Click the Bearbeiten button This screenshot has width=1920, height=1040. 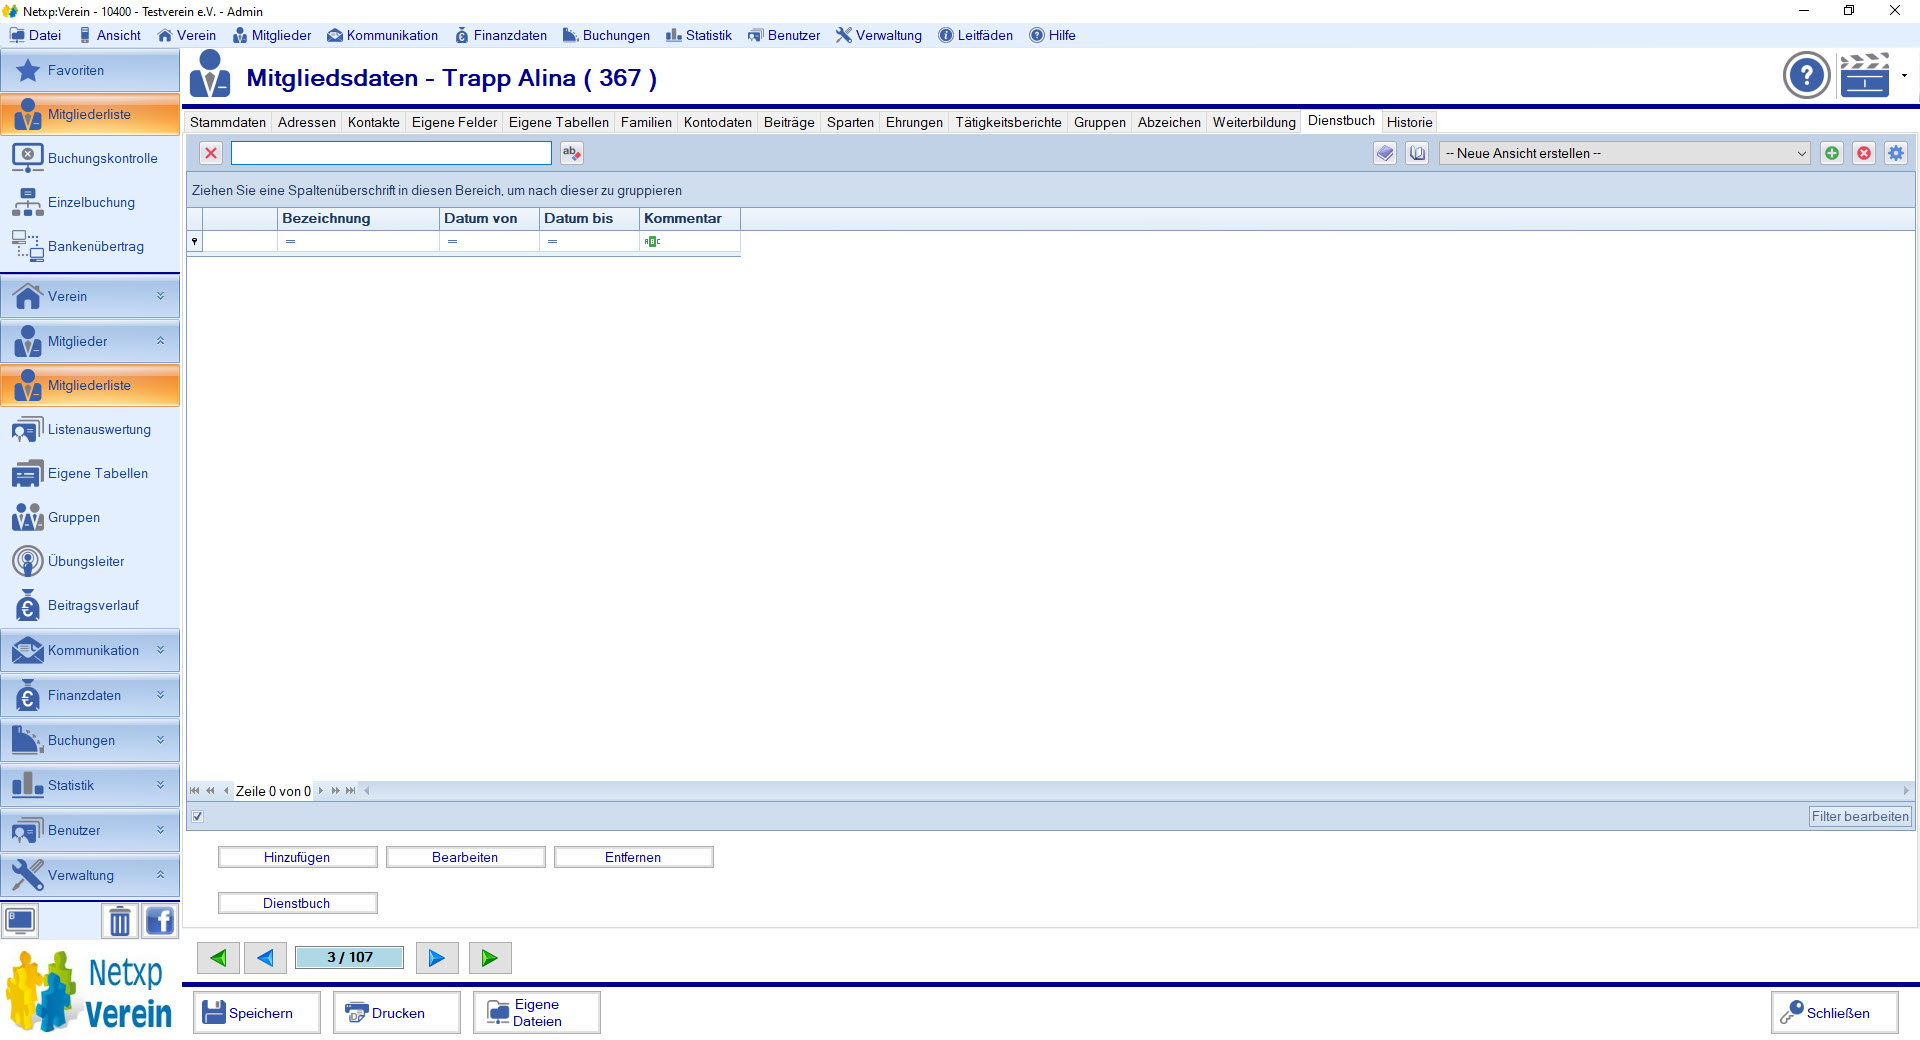(465, 857)
